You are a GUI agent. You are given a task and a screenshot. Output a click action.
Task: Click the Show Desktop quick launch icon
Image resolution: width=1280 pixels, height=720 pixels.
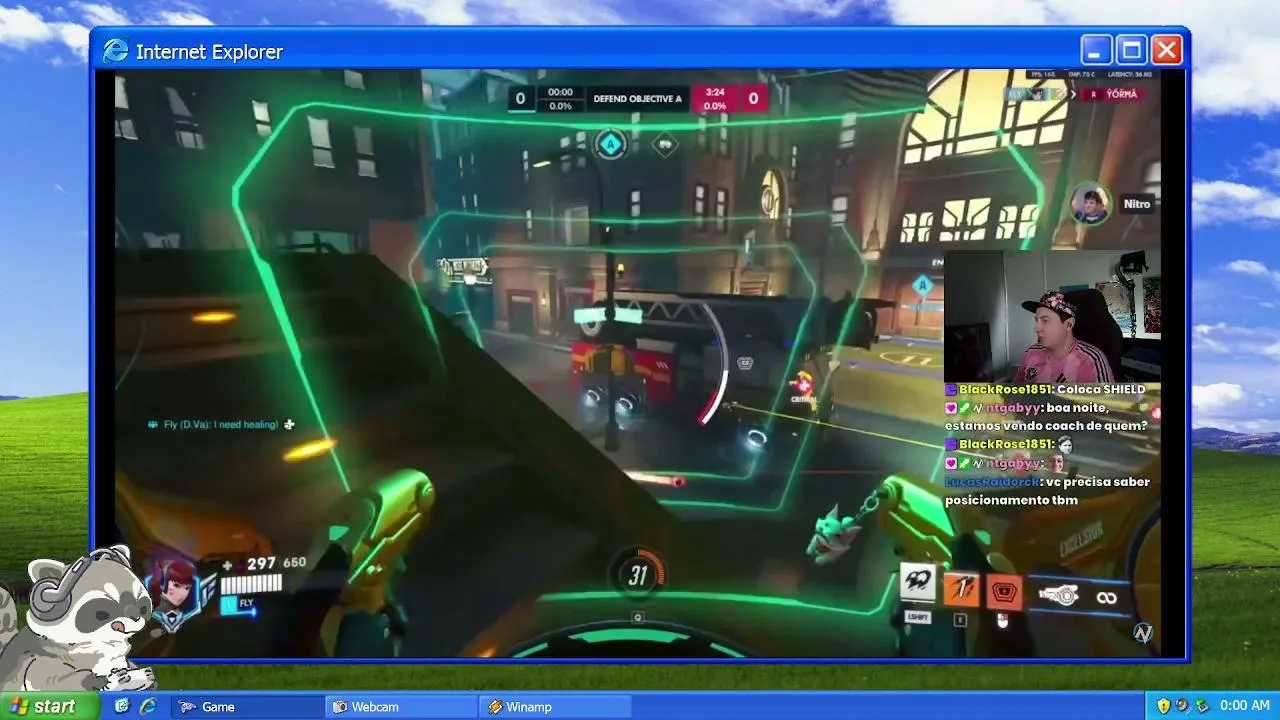coord(122,706)
